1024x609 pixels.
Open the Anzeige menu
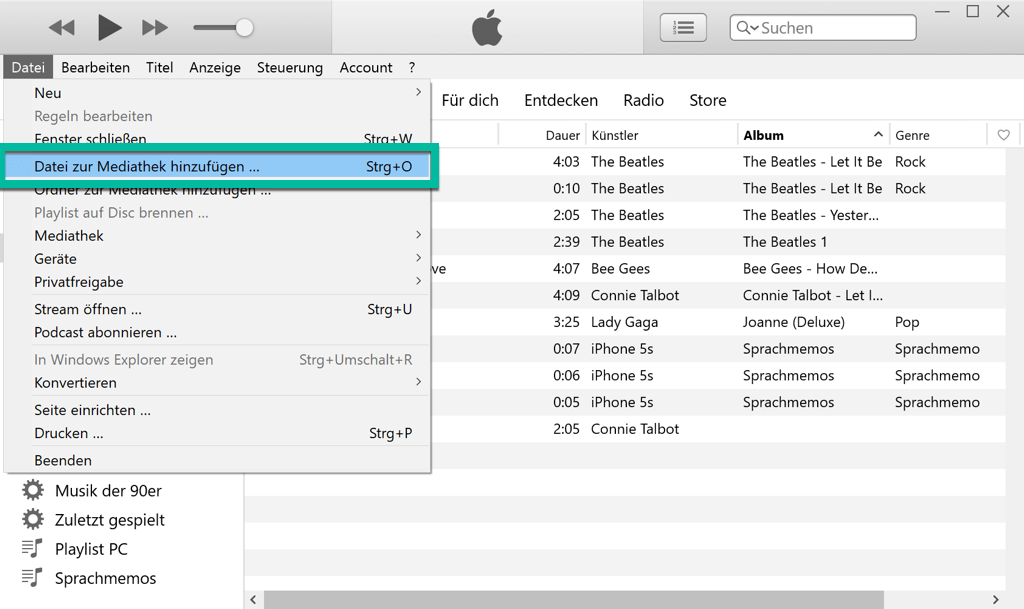click(x=215, y=67)
